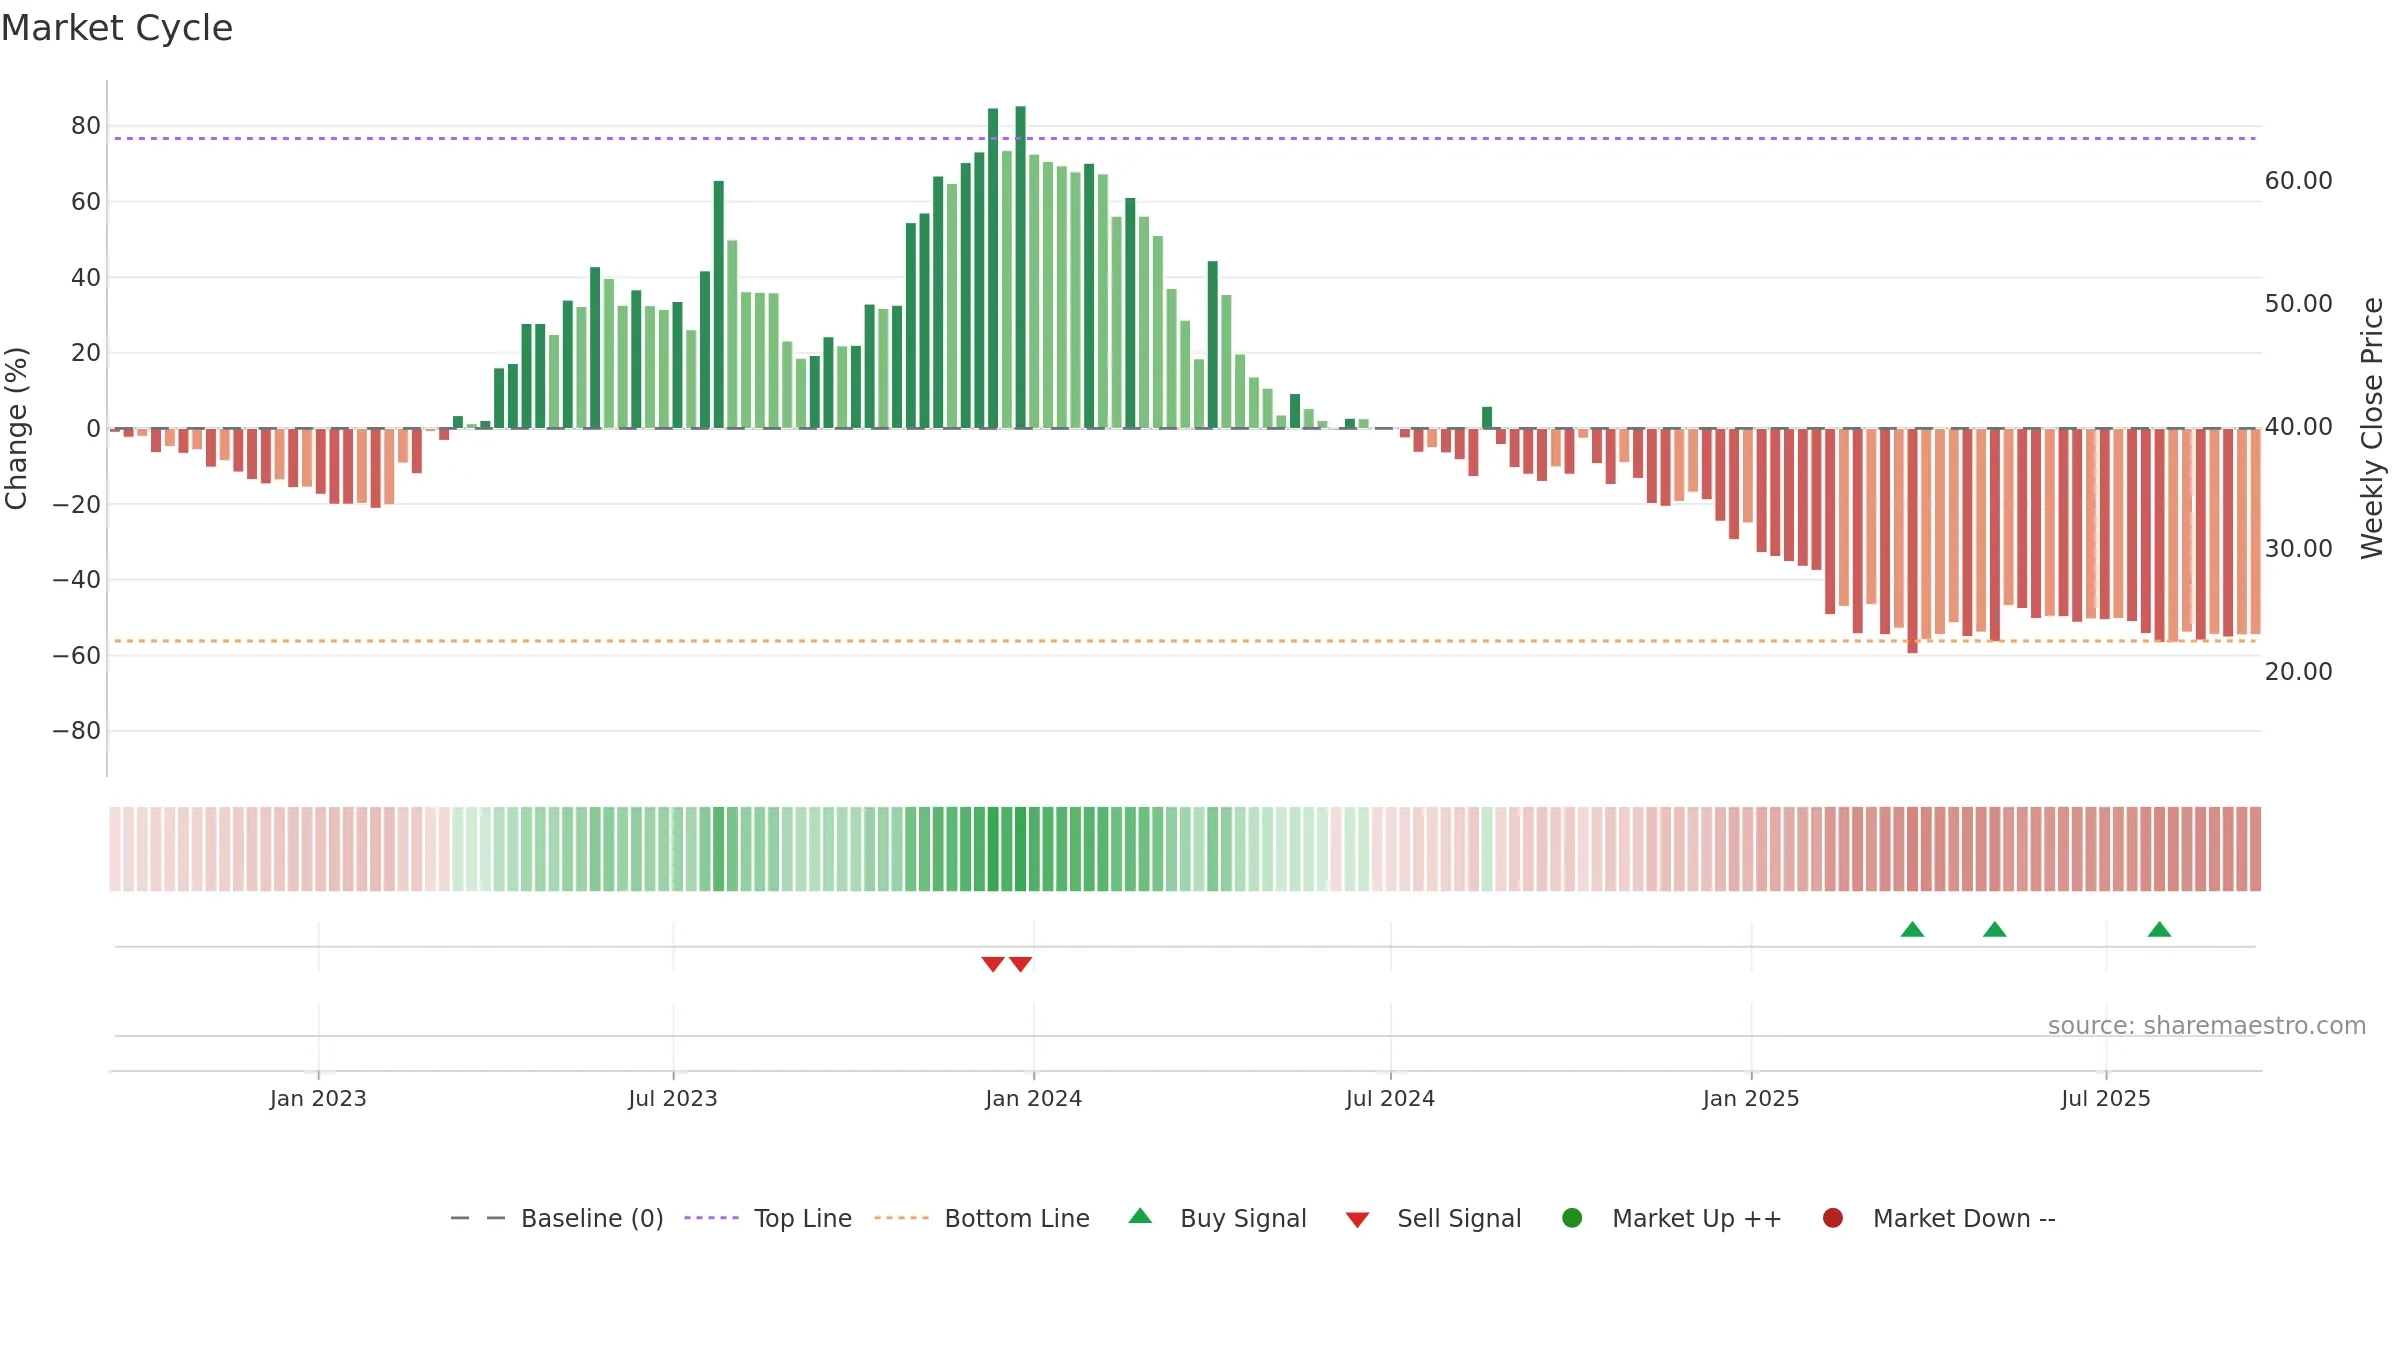The image size is (2400, 1350).
Task: Select the first sell signal marker before Jan 2024
Action: tap(993, 964)
